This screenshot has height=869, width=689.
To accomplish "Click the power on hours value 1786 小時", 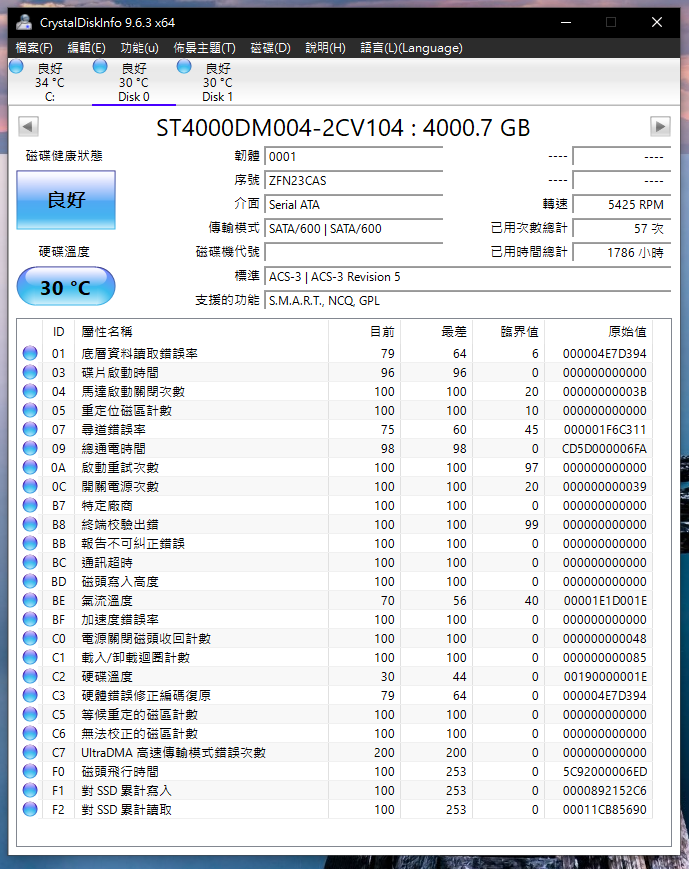I will 621,252.
